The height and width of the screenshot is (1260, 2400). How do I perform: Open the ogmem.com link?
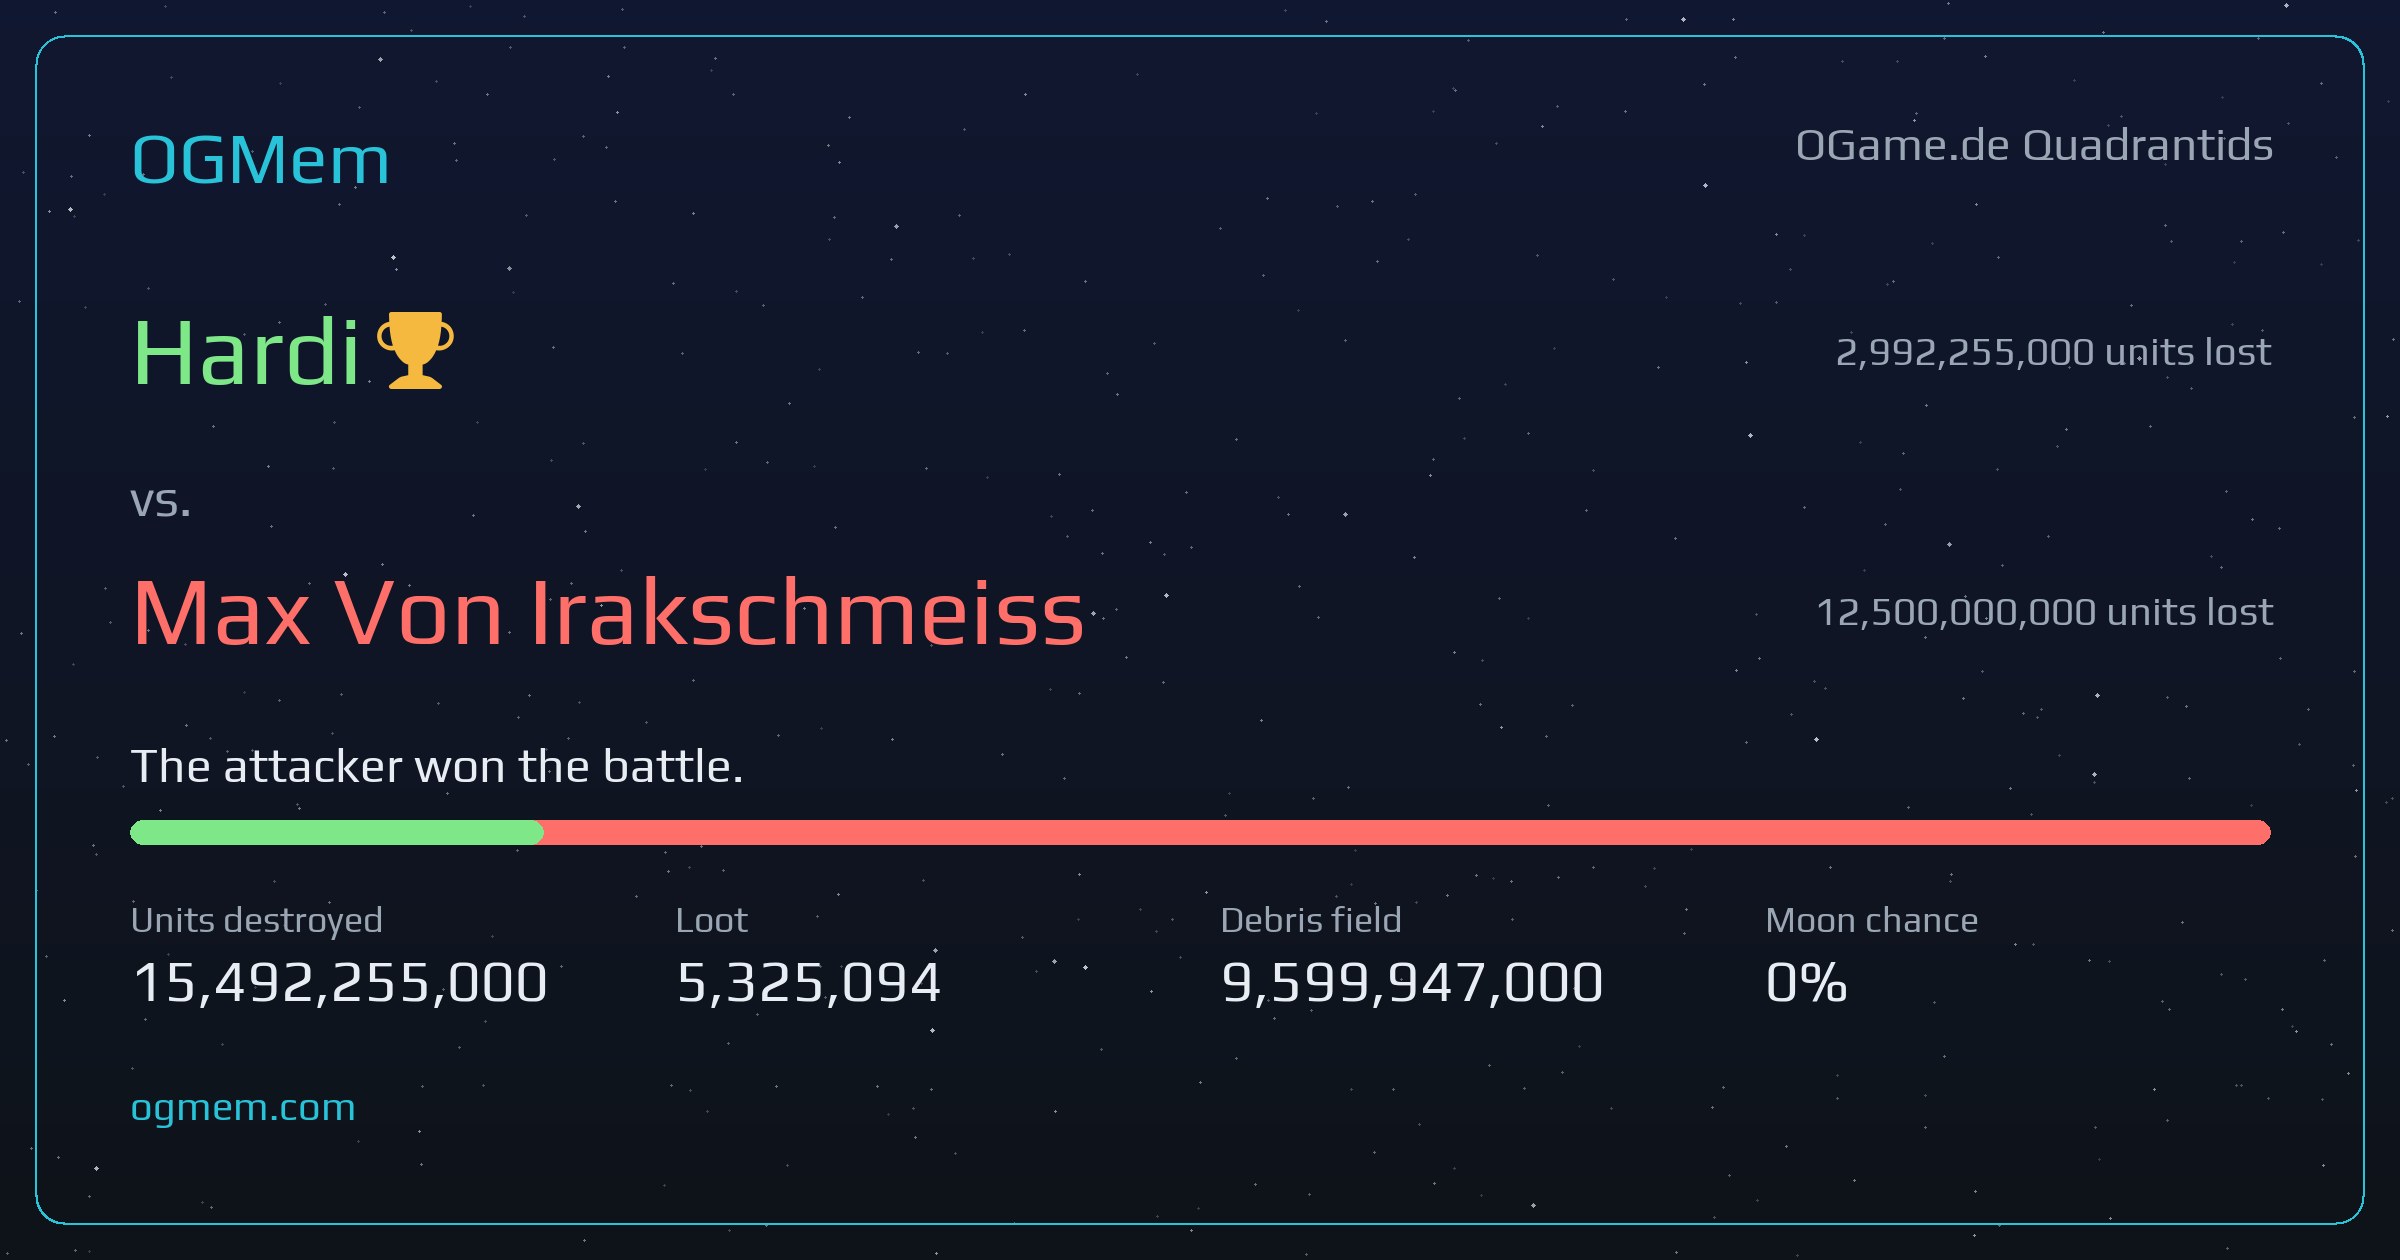pos(243,1107)
